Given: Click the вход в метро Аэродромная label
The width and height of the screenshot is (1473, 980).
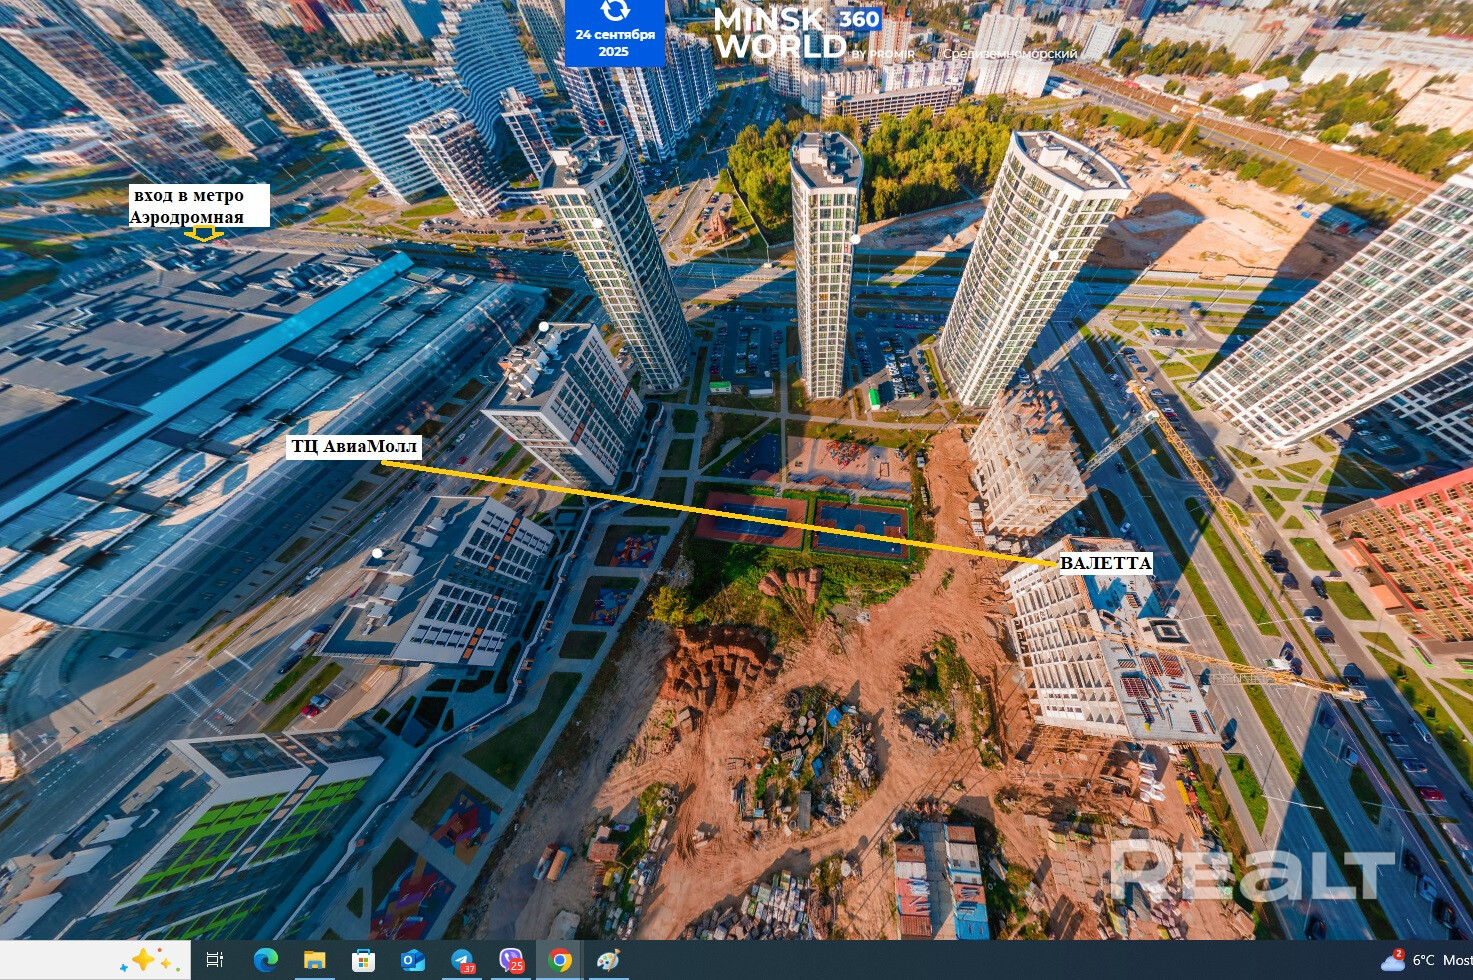Looking at the screenshot, I should coord(198,206).
